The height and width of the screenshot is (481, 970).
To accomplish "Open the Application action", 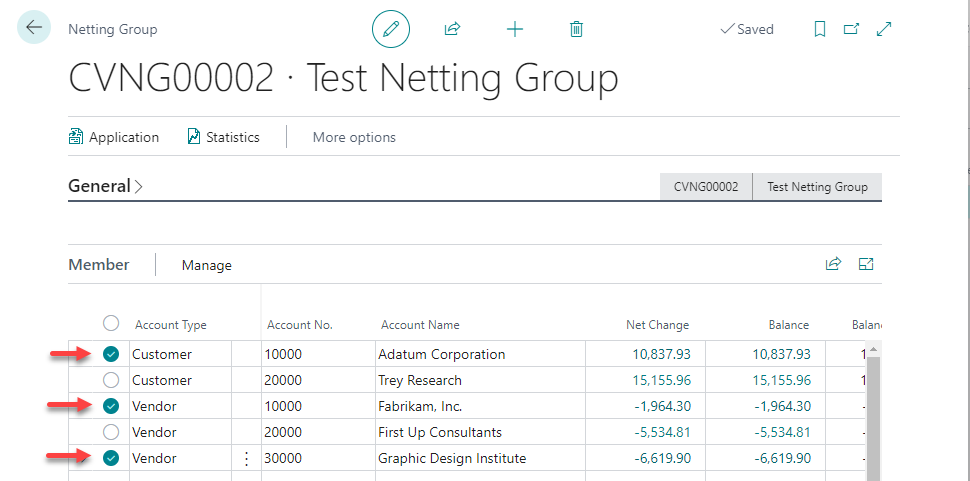I will [x=114, y=137].
